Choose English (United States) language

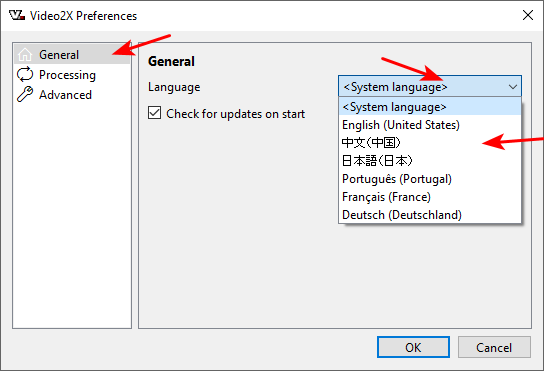click(x=430, y=125)
